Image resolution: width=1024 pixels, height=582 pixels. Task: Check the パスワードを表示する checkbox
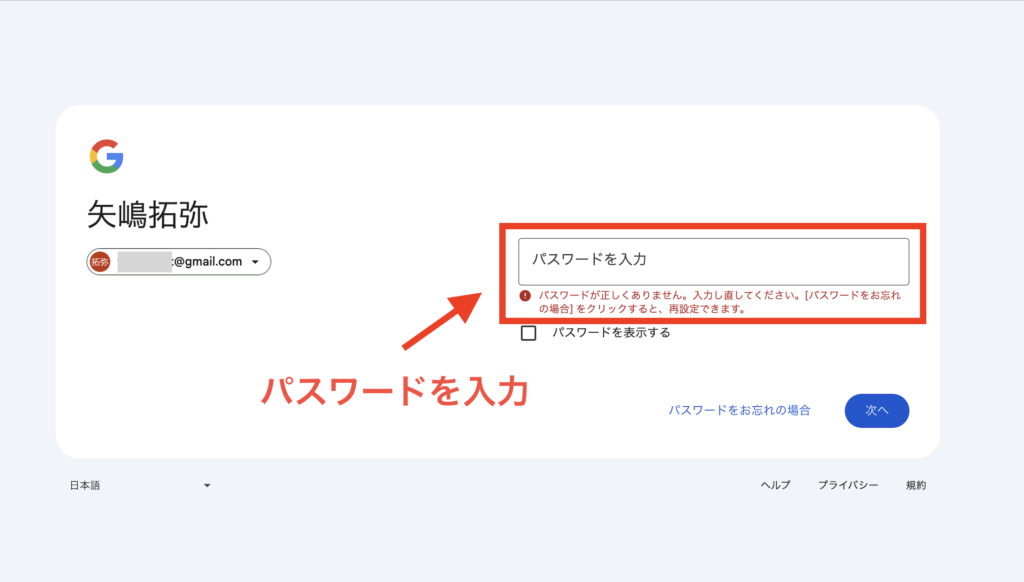pos(528,333)
